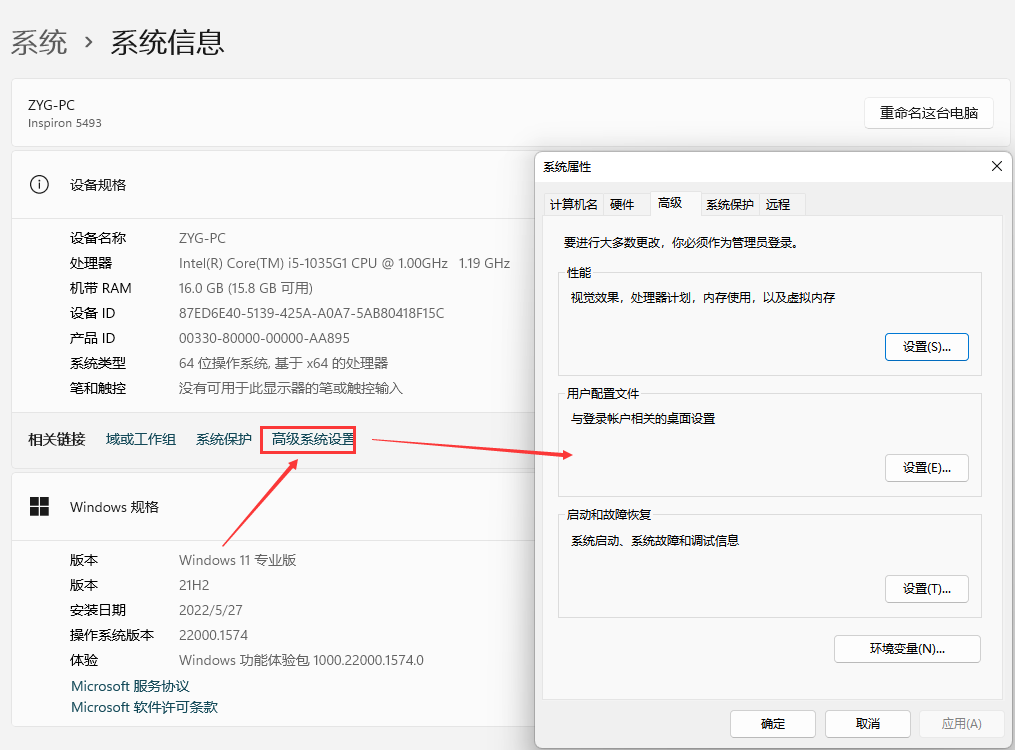The height and width of the screenshot is (750, 1015).
Task: Open user profiles 设置(E)... button
Action: coord(926,468)
